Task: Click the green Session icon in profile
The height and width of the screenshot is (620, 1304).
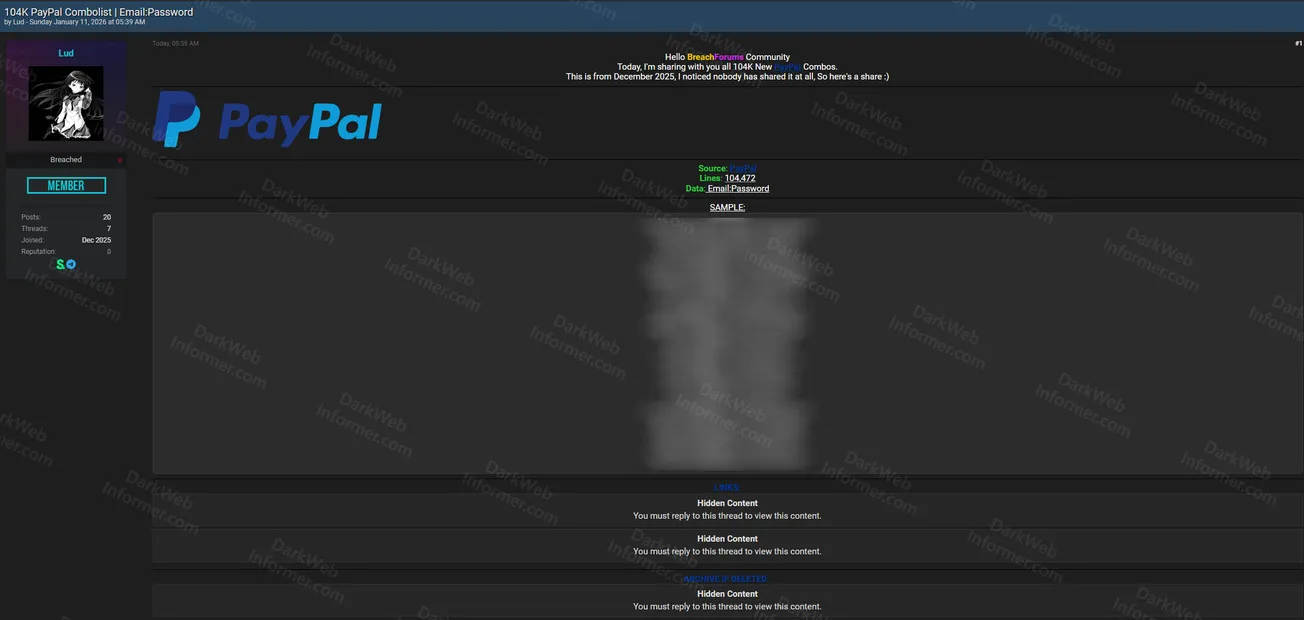Action: click(x=60, y=262)
